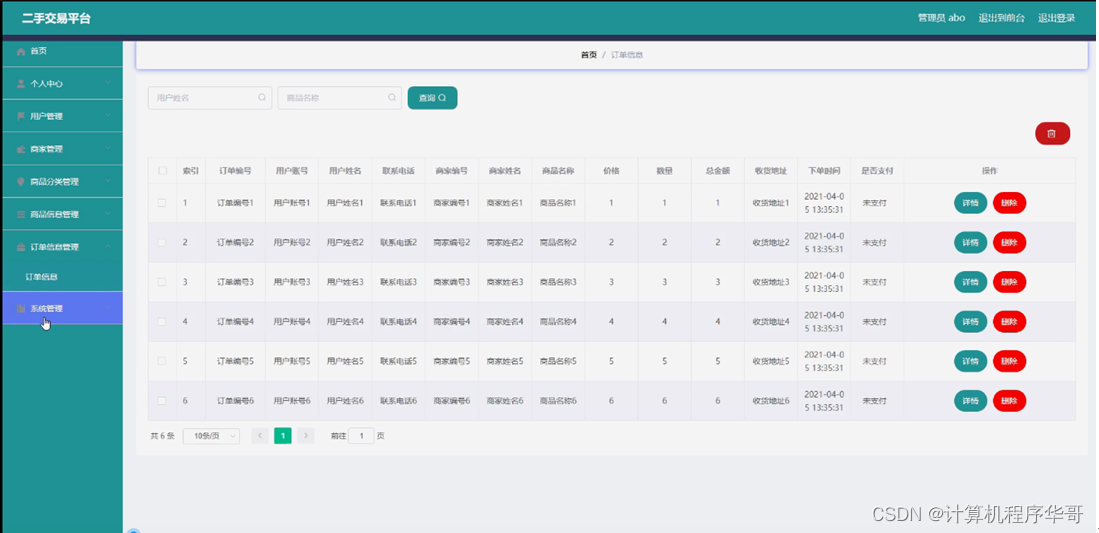This screenshot has width=1099, height=533.
Task: Check the box for row 订单编号1
Action: [x=162, y=203]
